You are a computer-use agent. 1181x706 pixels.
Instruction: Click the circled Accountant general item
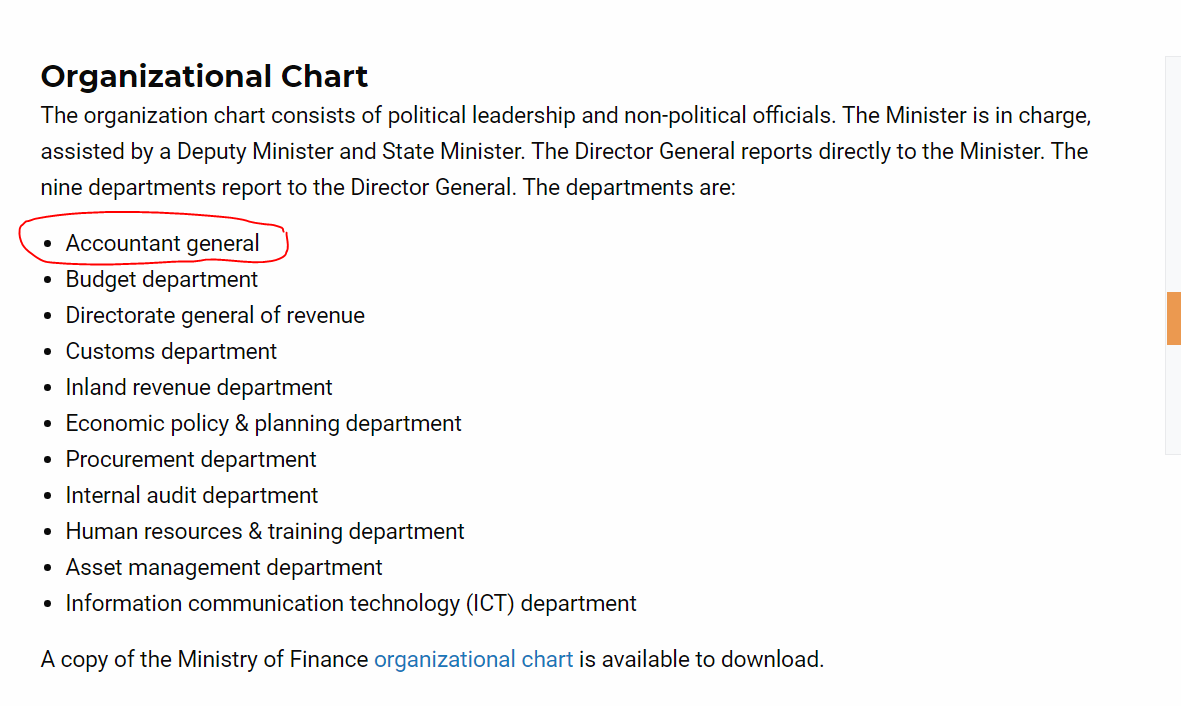[x=162, y=243]
